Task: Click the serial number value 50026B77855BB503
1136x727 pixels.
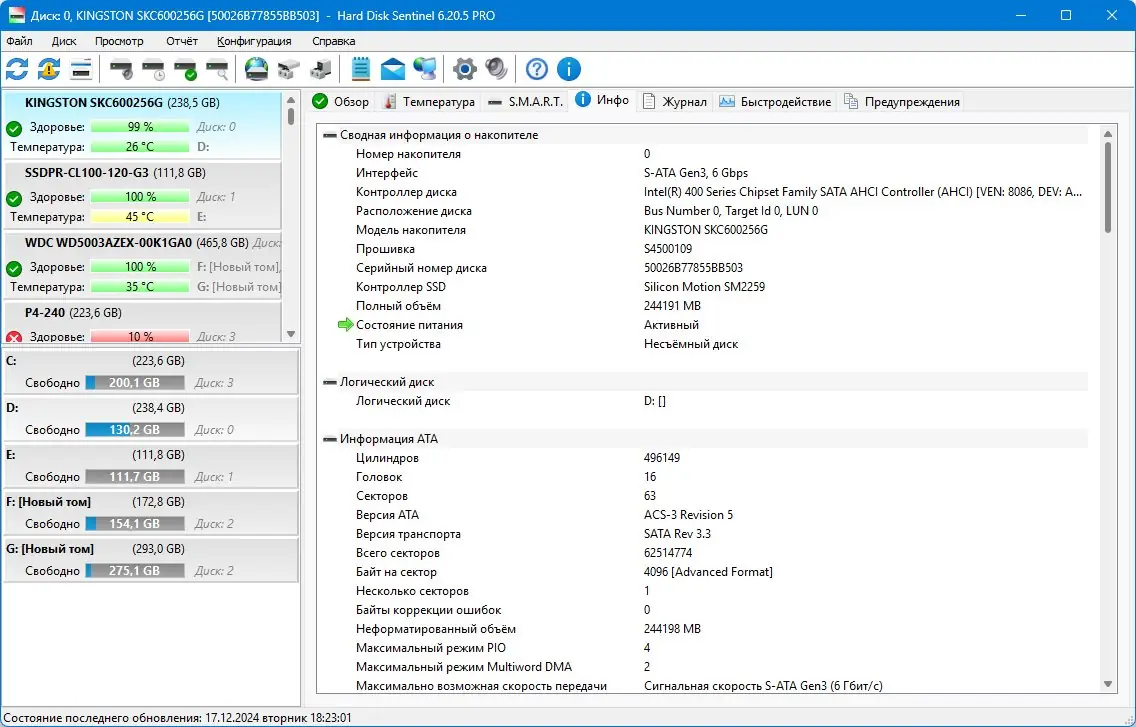Action: tap(693, 268)
